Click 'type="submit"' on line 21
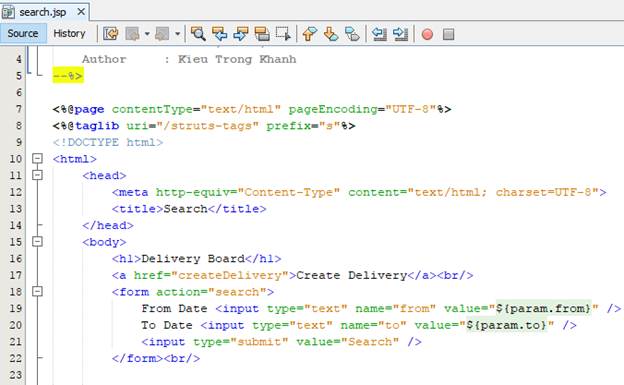 (241, 342)
